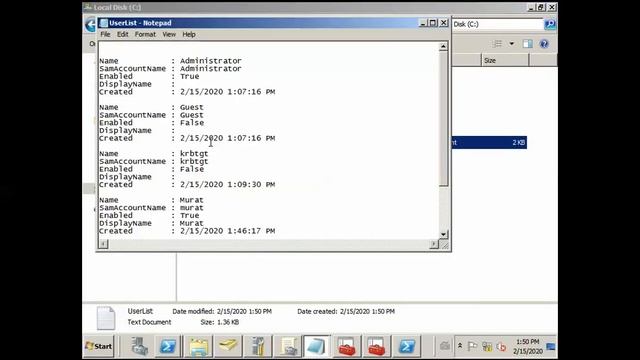This screenshot has height=360, width=640.
Task: Open Notepad's File menu
Action: tap(105, 34)
